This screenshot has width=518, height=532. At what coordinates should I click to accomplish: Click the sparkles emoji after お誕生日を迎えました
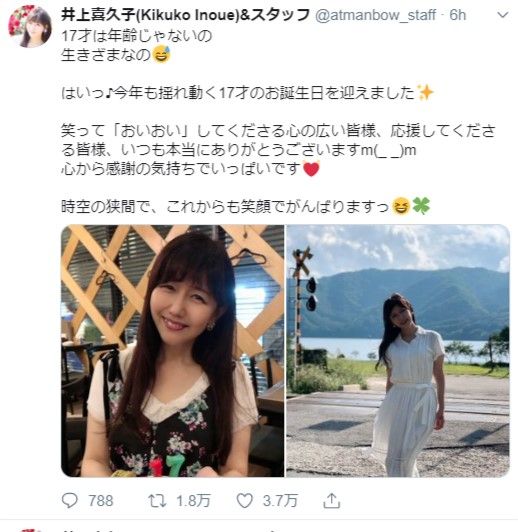(425, 92)
